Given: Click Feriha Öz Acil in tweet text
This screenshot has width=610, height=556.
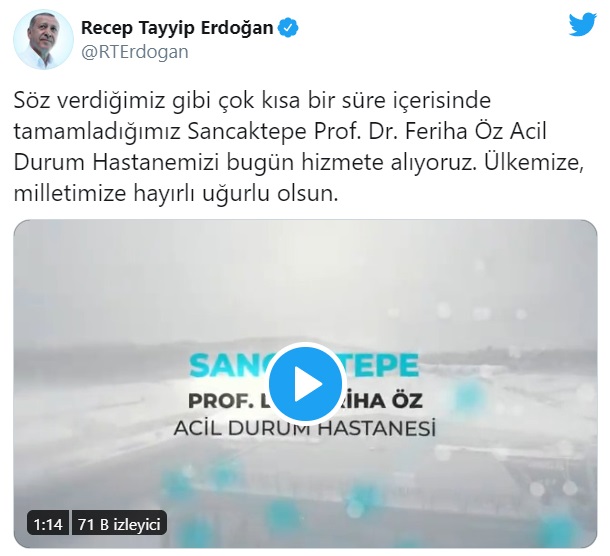Looking at the screenshot, I should [x=476, y=131].
